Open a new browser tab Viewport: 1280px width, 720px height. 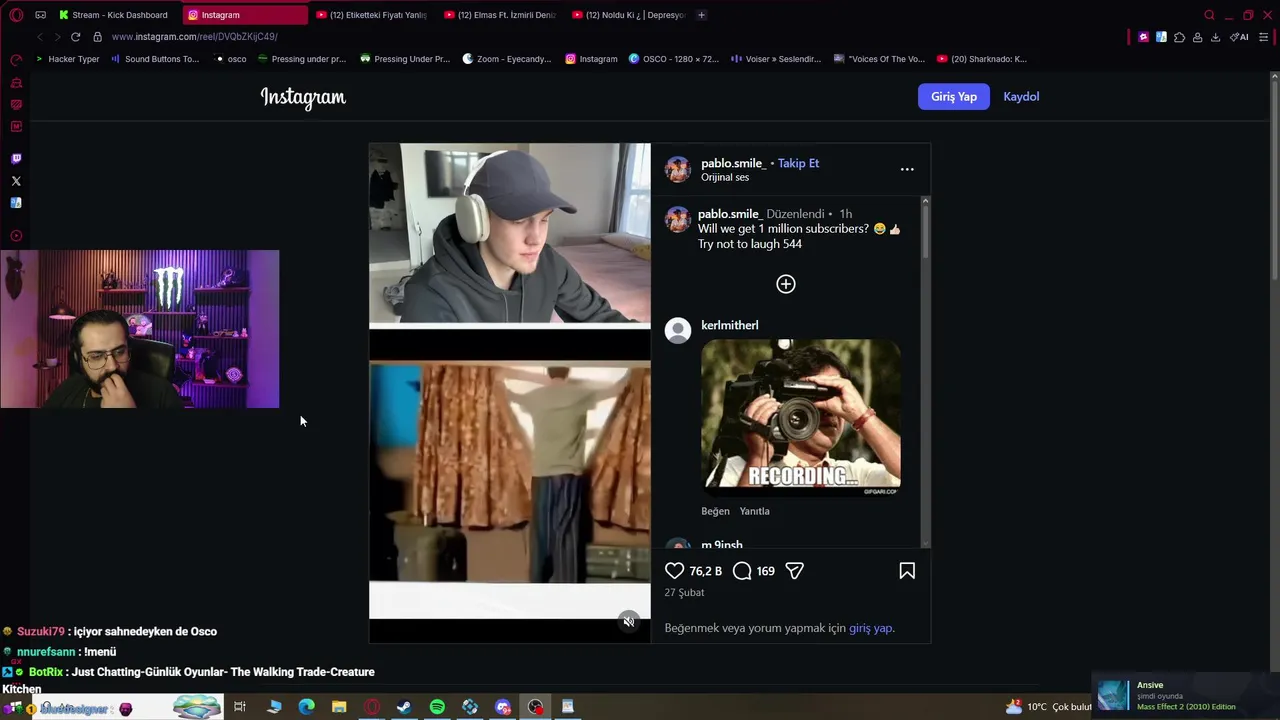[701, 15]
